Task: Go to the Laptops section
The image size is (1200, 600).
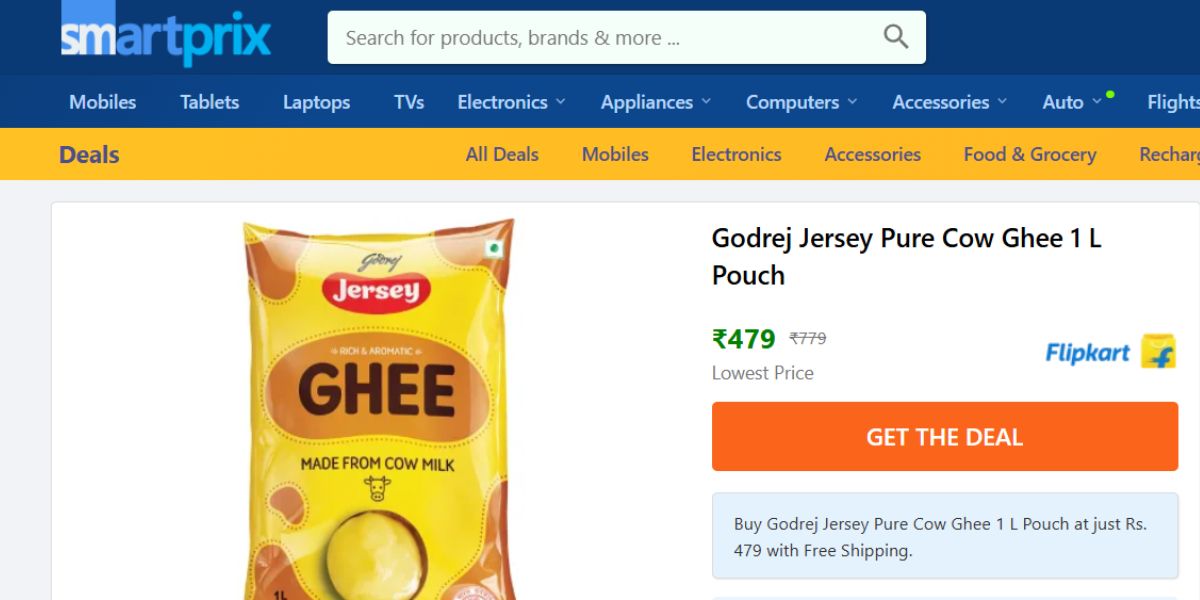Action: tap(316, 101)
